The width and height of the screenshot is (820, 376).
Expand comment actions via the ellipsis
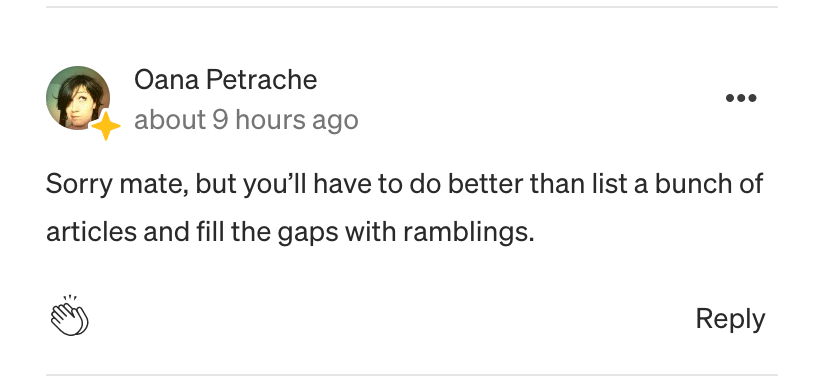741,98
